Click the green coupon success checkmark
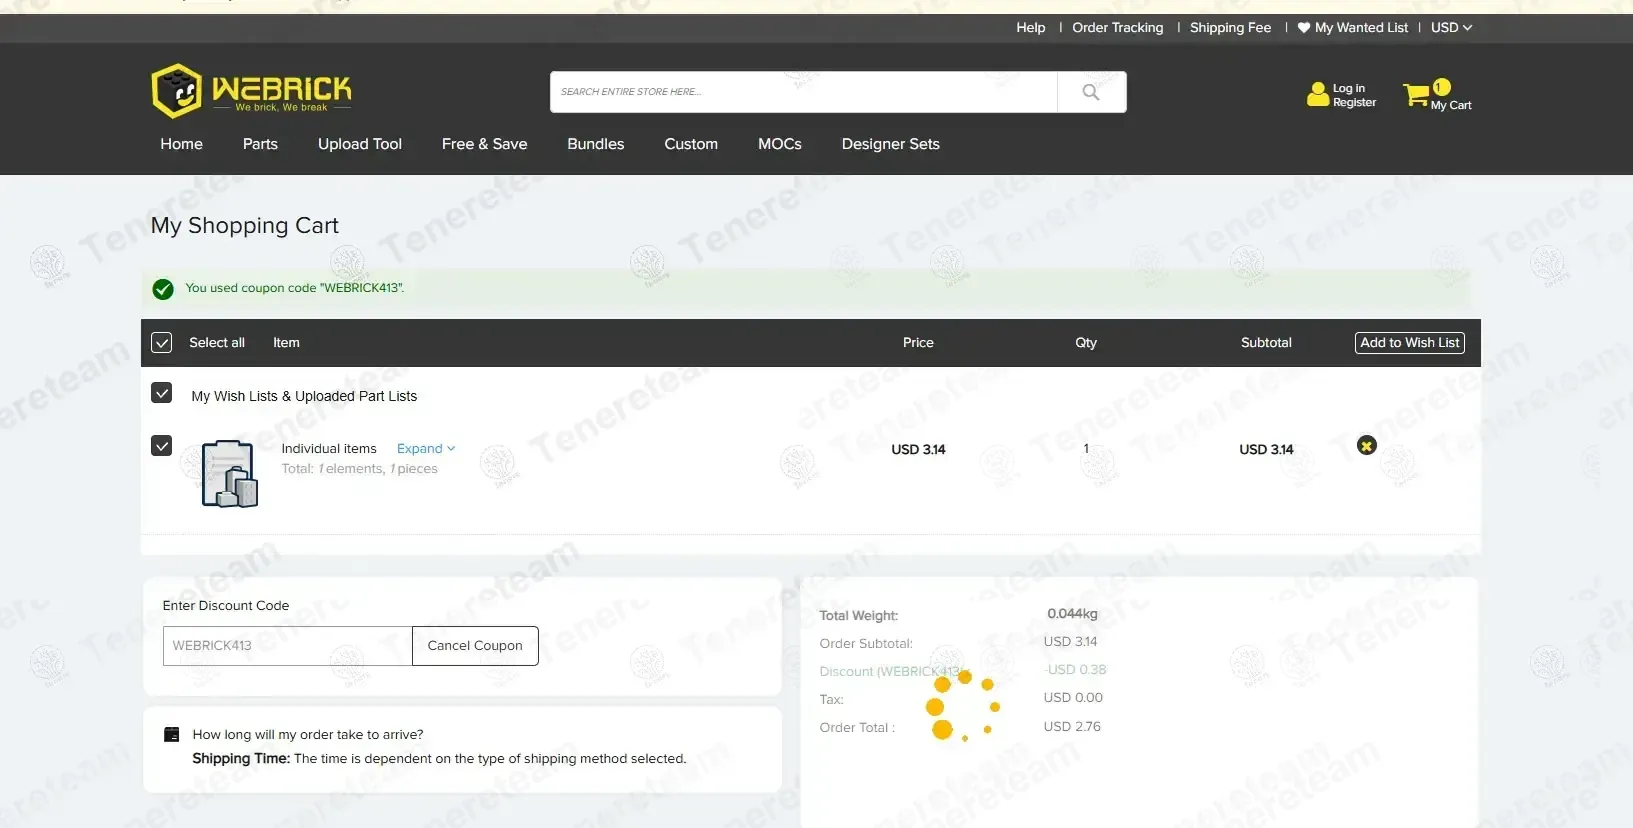The height and width of the screenshot is (828, 1633). [163, 289]
